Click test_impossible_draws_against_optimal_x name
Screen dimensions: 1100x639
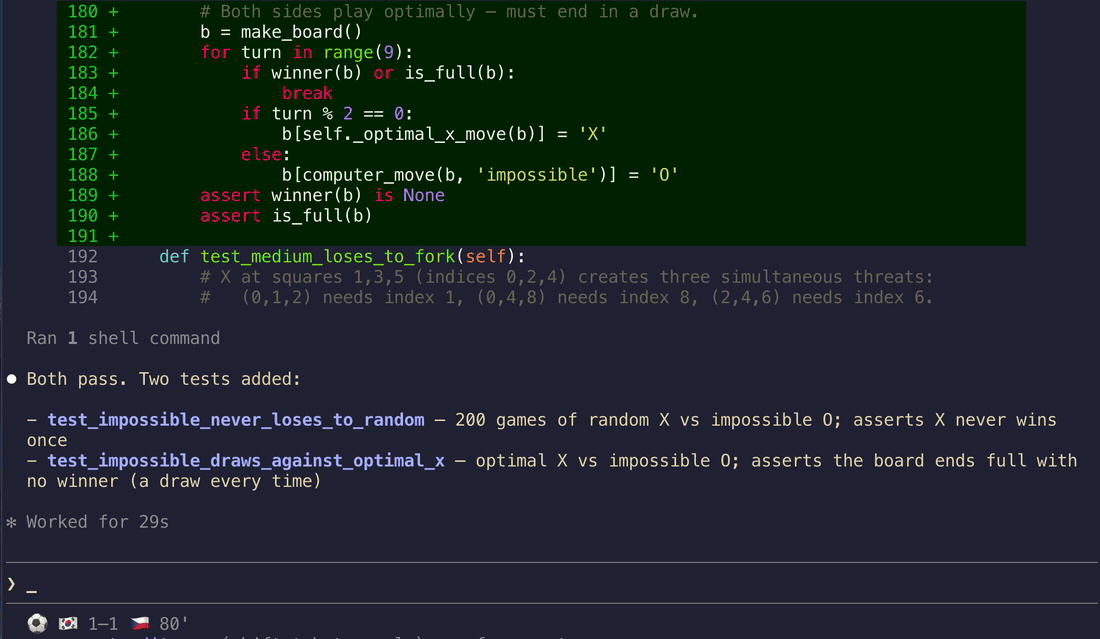coord(246,461)
